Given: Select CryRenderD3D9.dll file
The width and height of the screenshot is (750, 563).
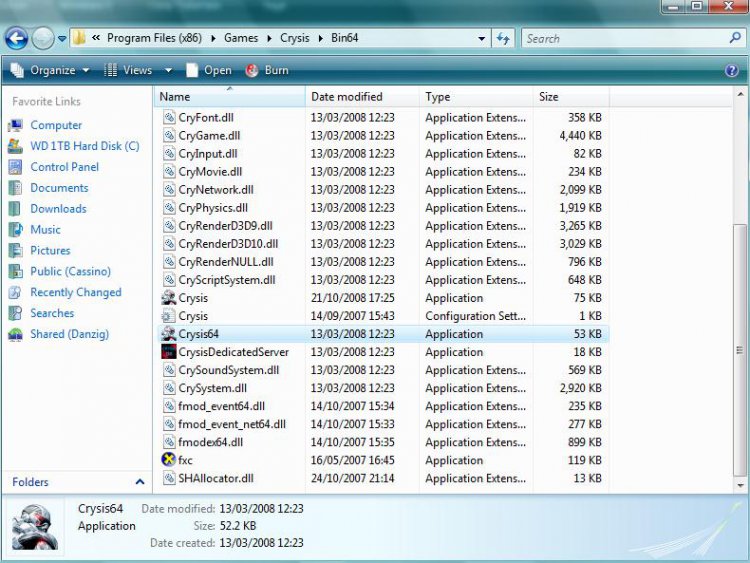Looking at the screenshot, I should click(225, 226).
